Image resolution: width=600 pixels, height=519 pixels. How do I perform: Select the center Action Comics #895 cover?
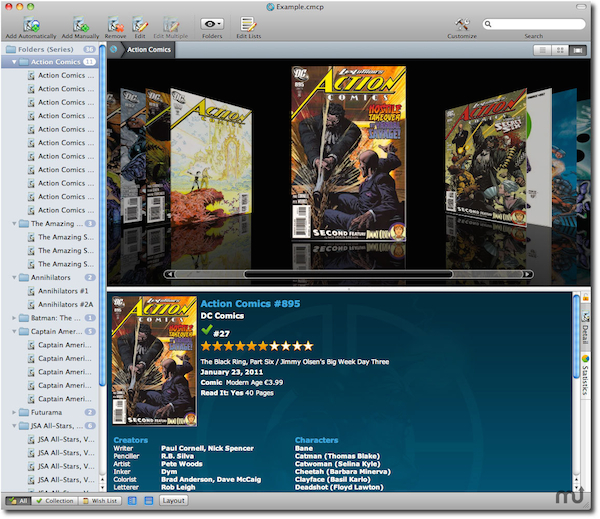349,153
